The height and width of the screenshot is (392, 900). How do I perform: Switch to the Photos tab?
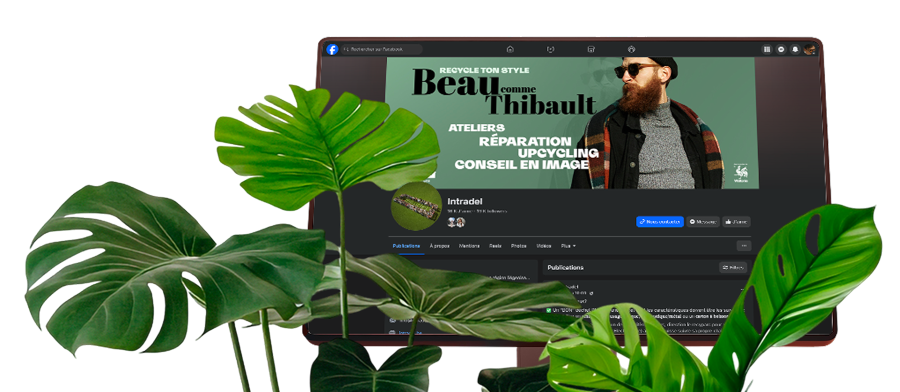518,246
